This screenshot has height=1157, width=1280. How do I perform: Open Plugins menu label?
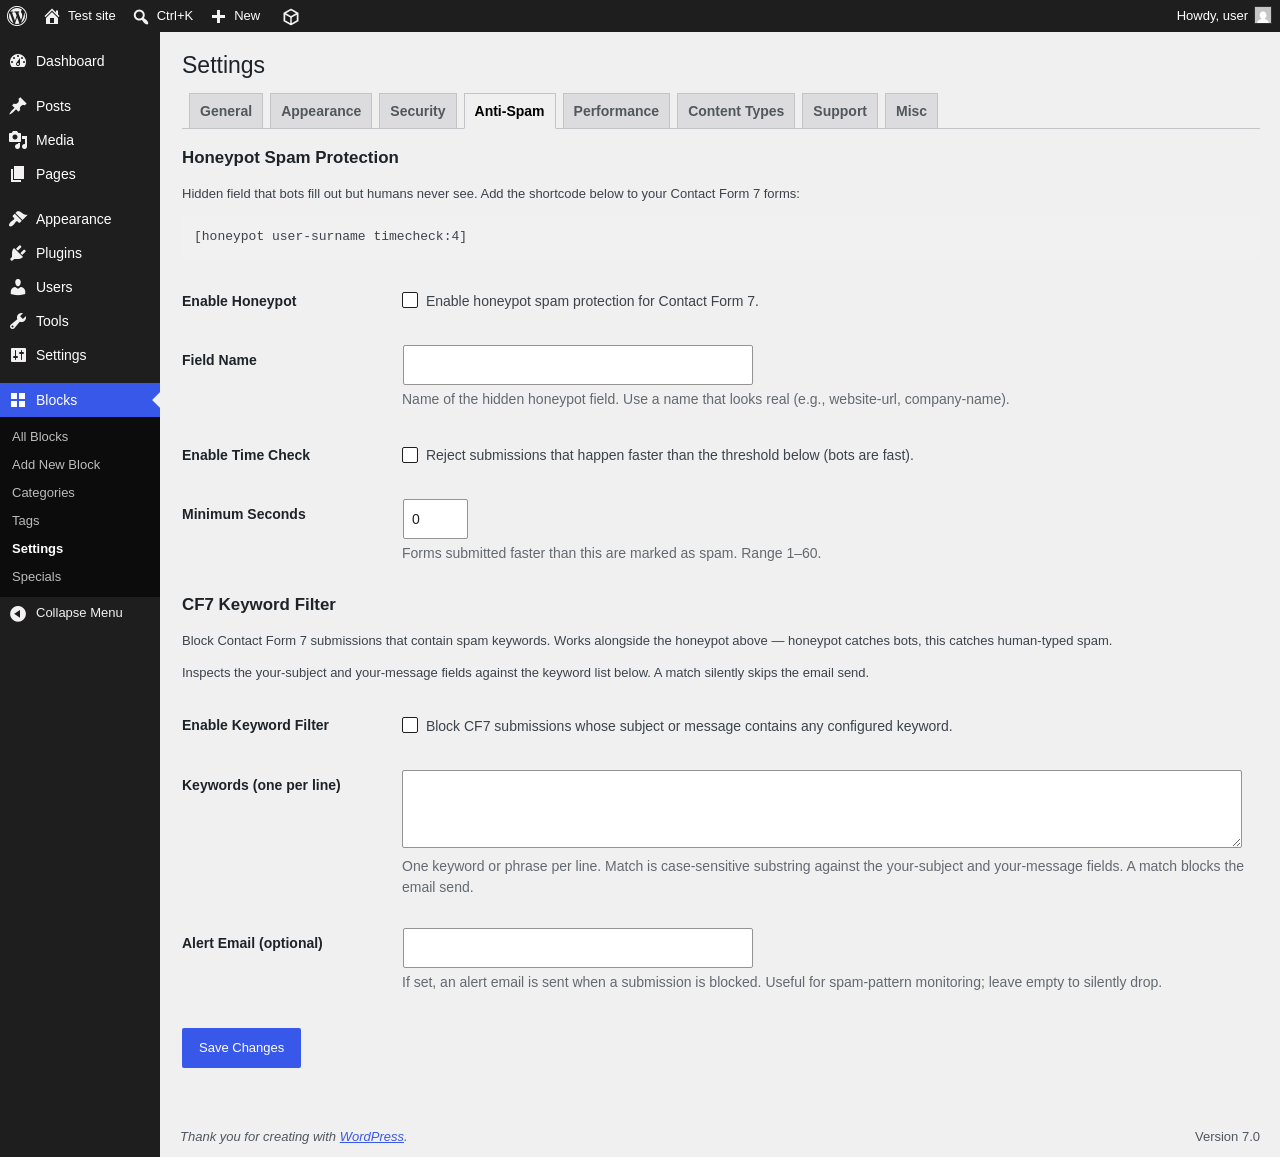pos(59,253)
